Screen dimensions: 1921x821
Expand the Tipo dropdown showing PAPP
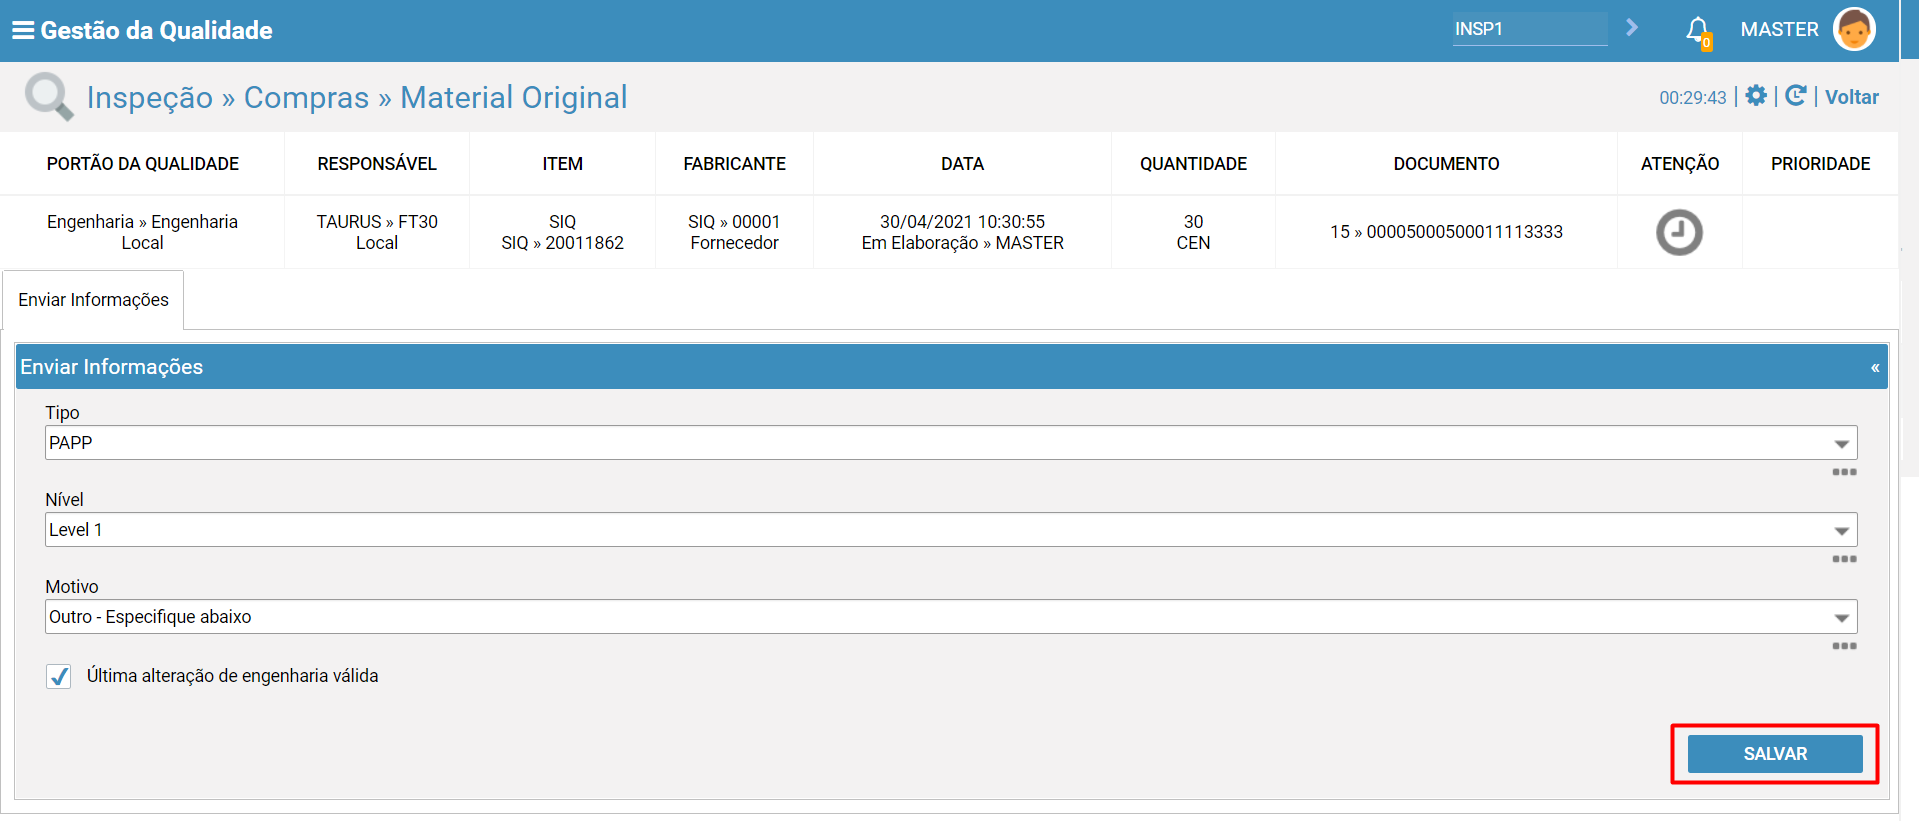point(1841,444)
